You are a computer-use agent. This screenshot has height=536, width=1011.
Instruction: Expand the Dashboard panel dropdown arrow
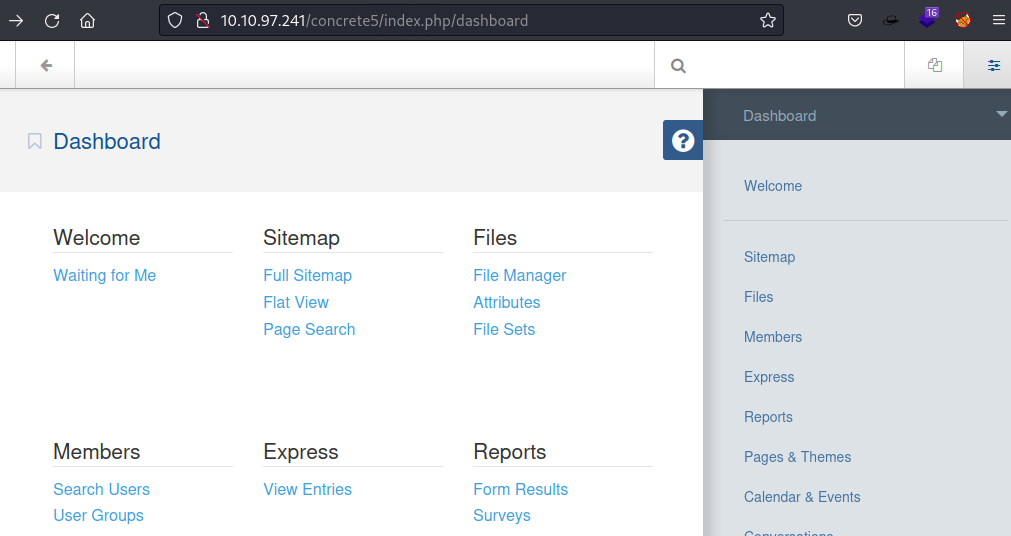click(1002, 115)
